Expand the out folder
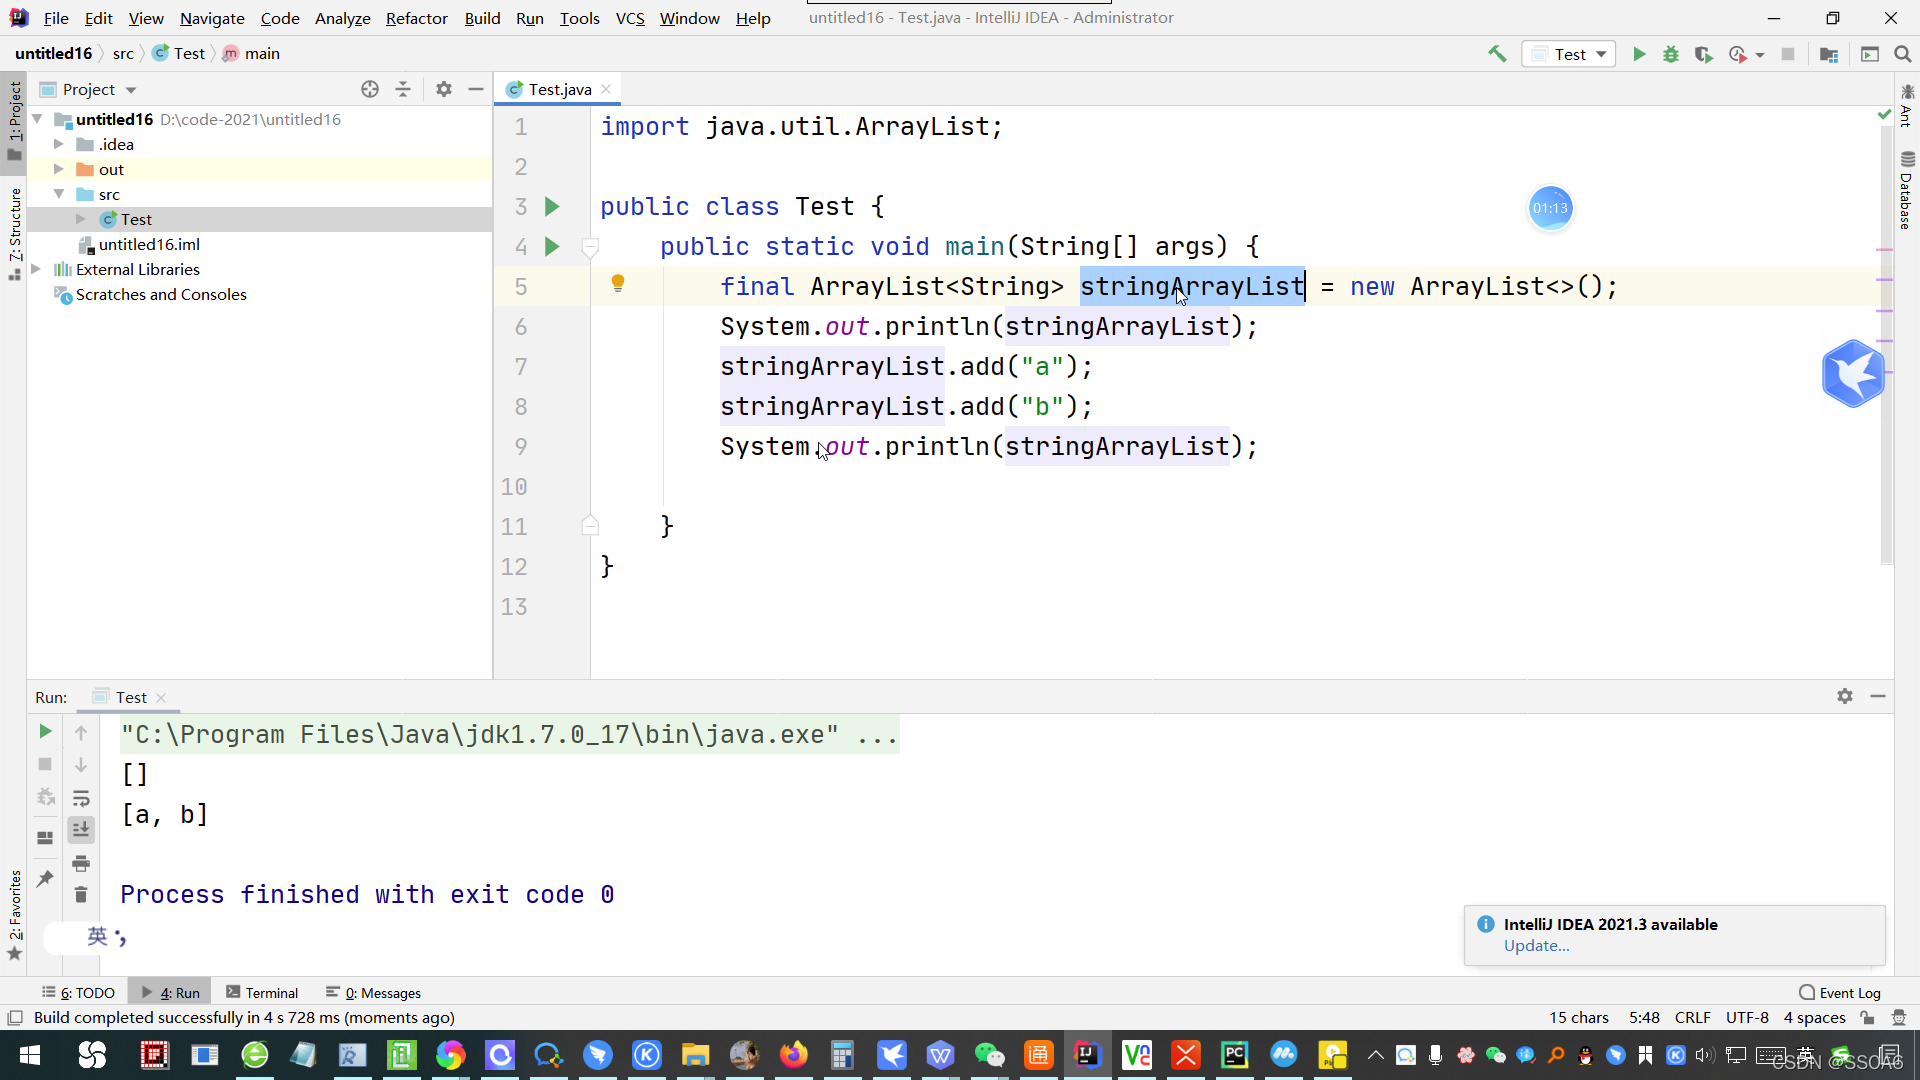 point(59,169)
